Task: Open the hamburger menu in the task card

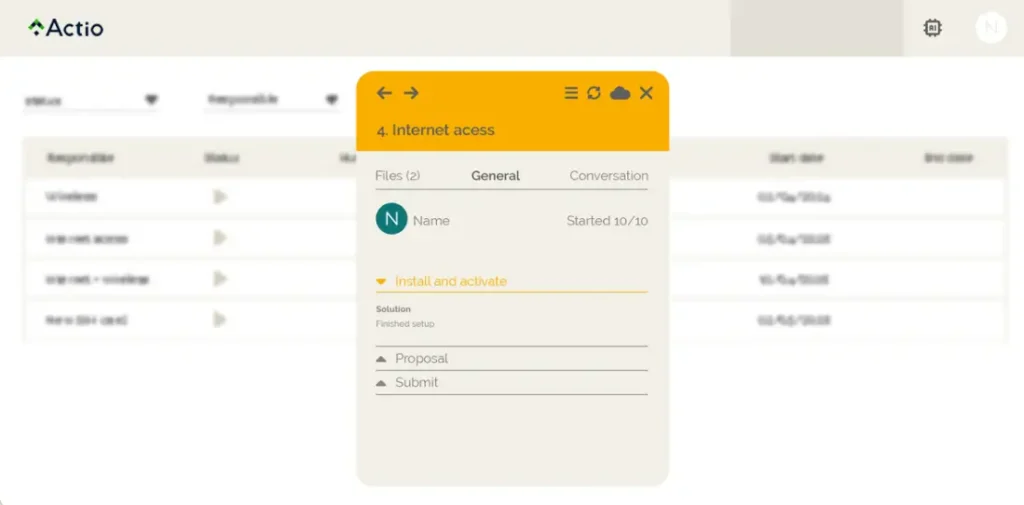Action: coord(571,93)
